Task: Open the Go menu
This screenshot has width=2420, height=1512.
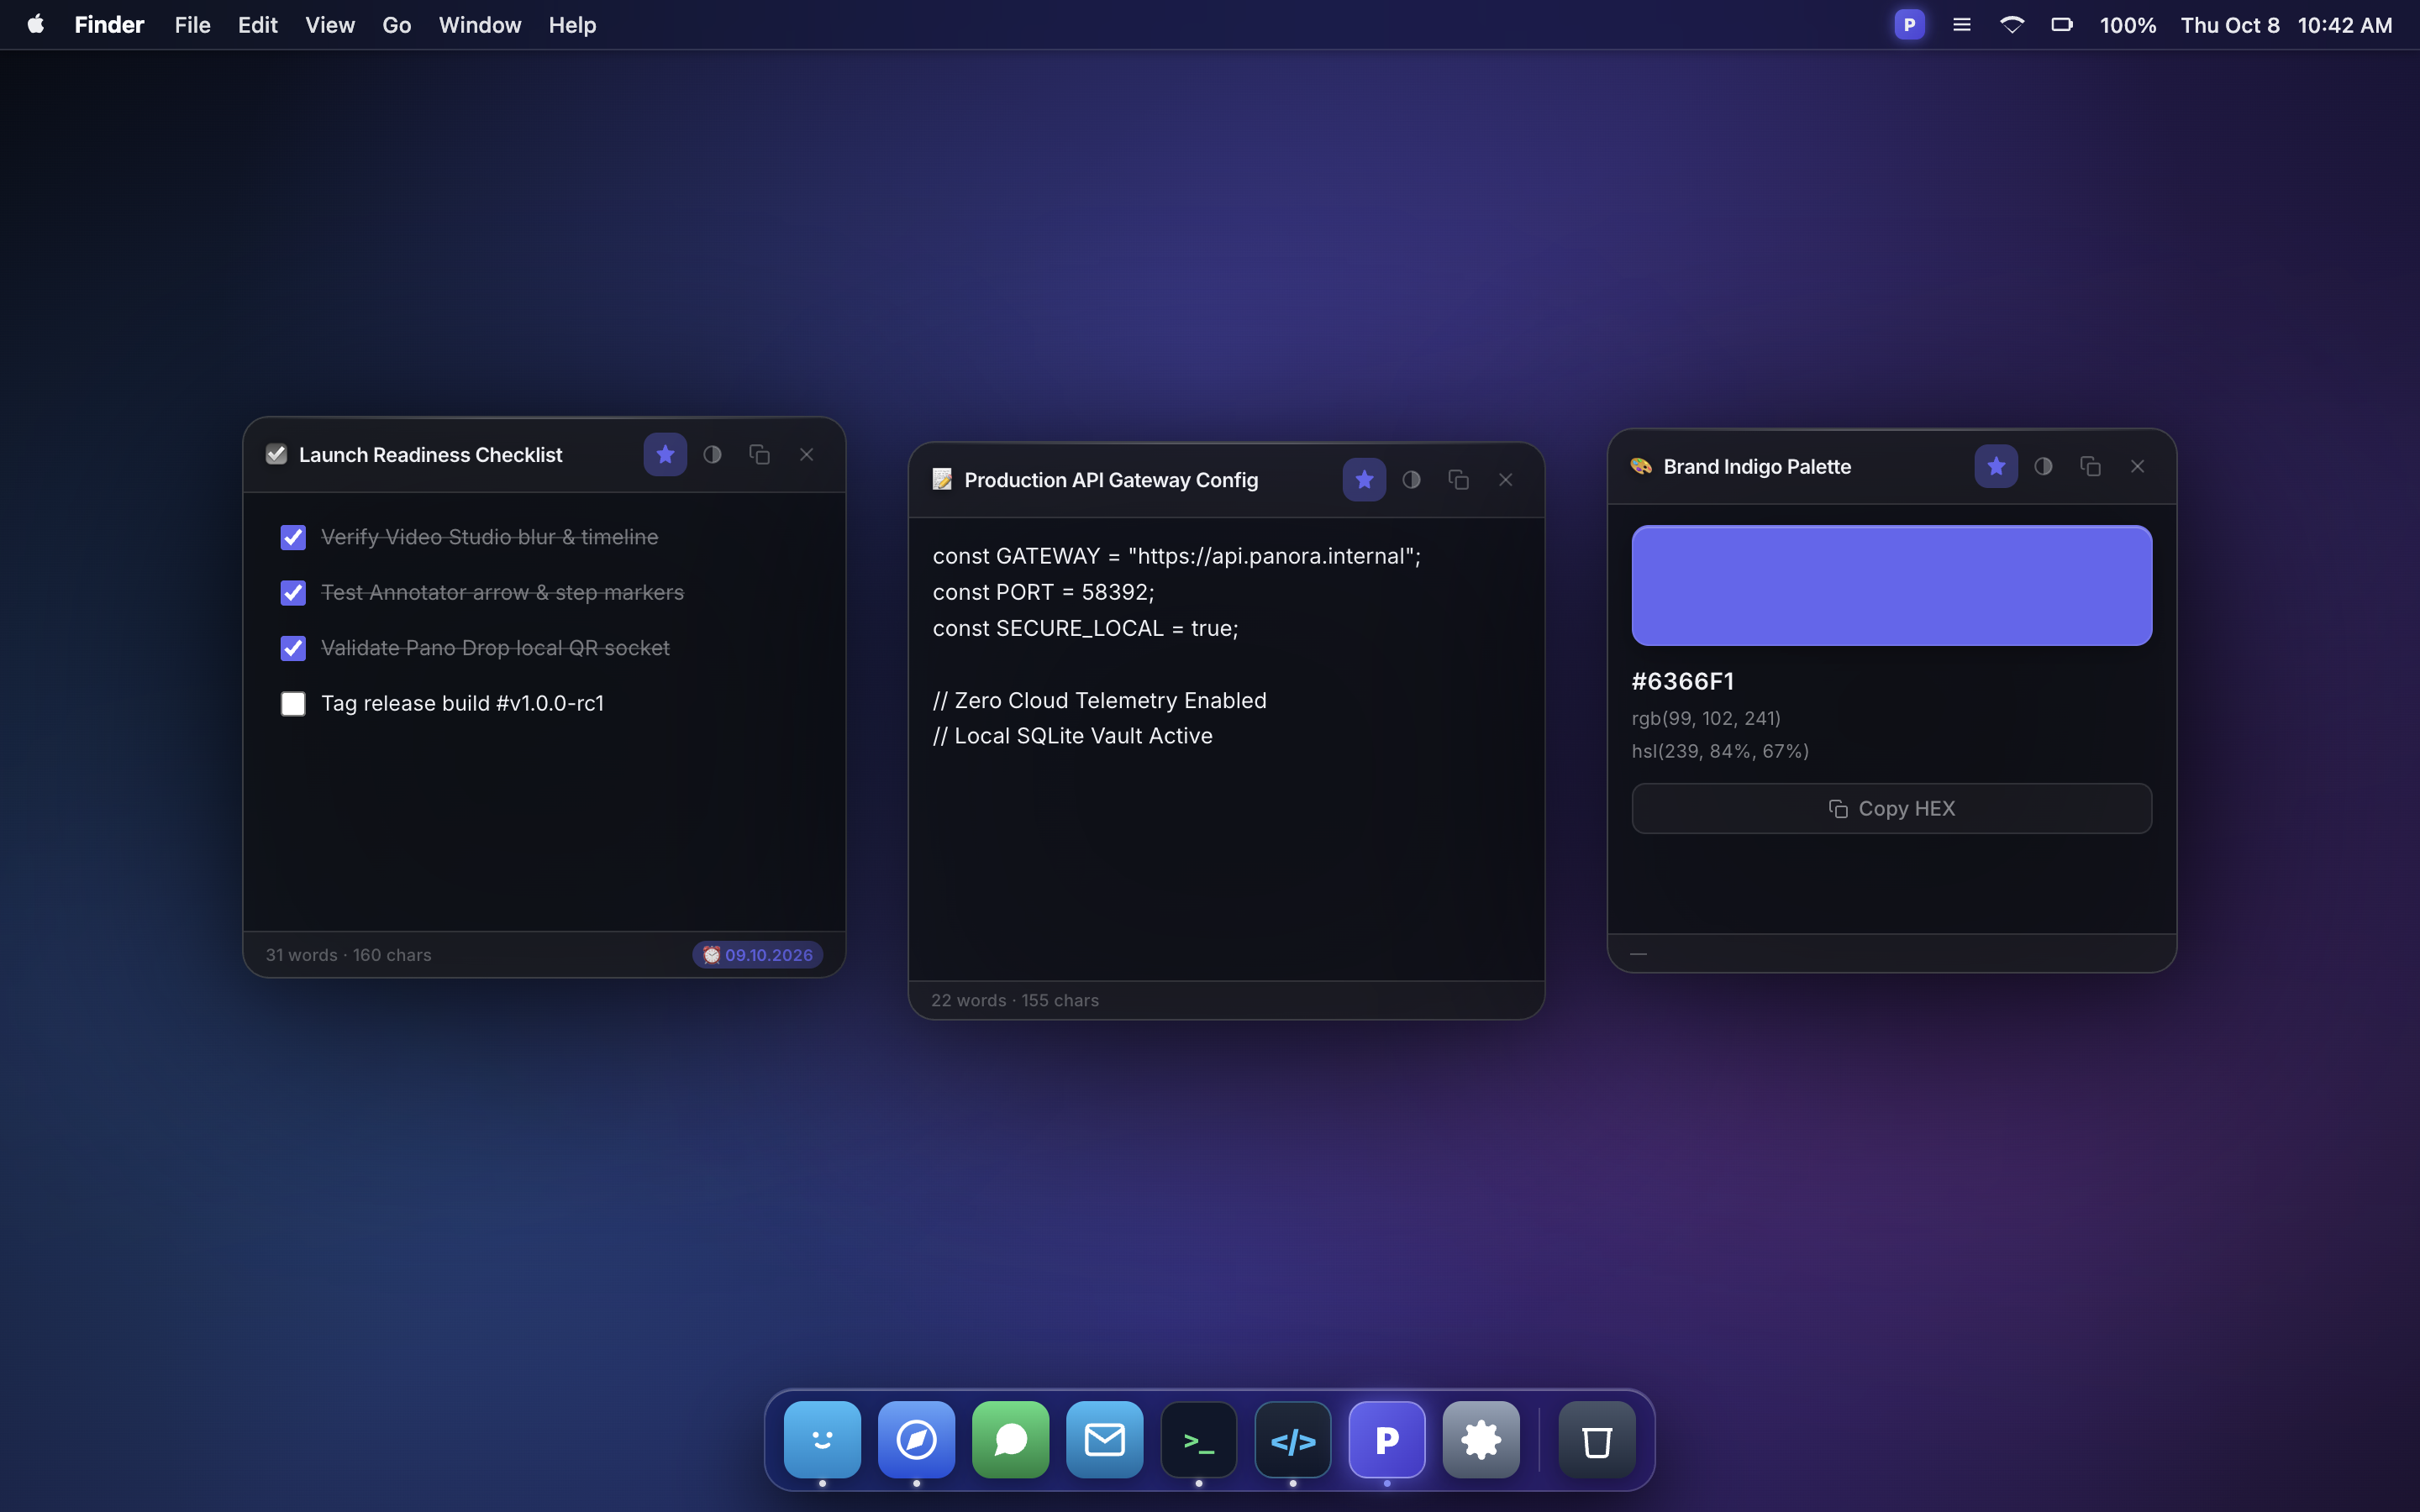Action: [397, 25]
